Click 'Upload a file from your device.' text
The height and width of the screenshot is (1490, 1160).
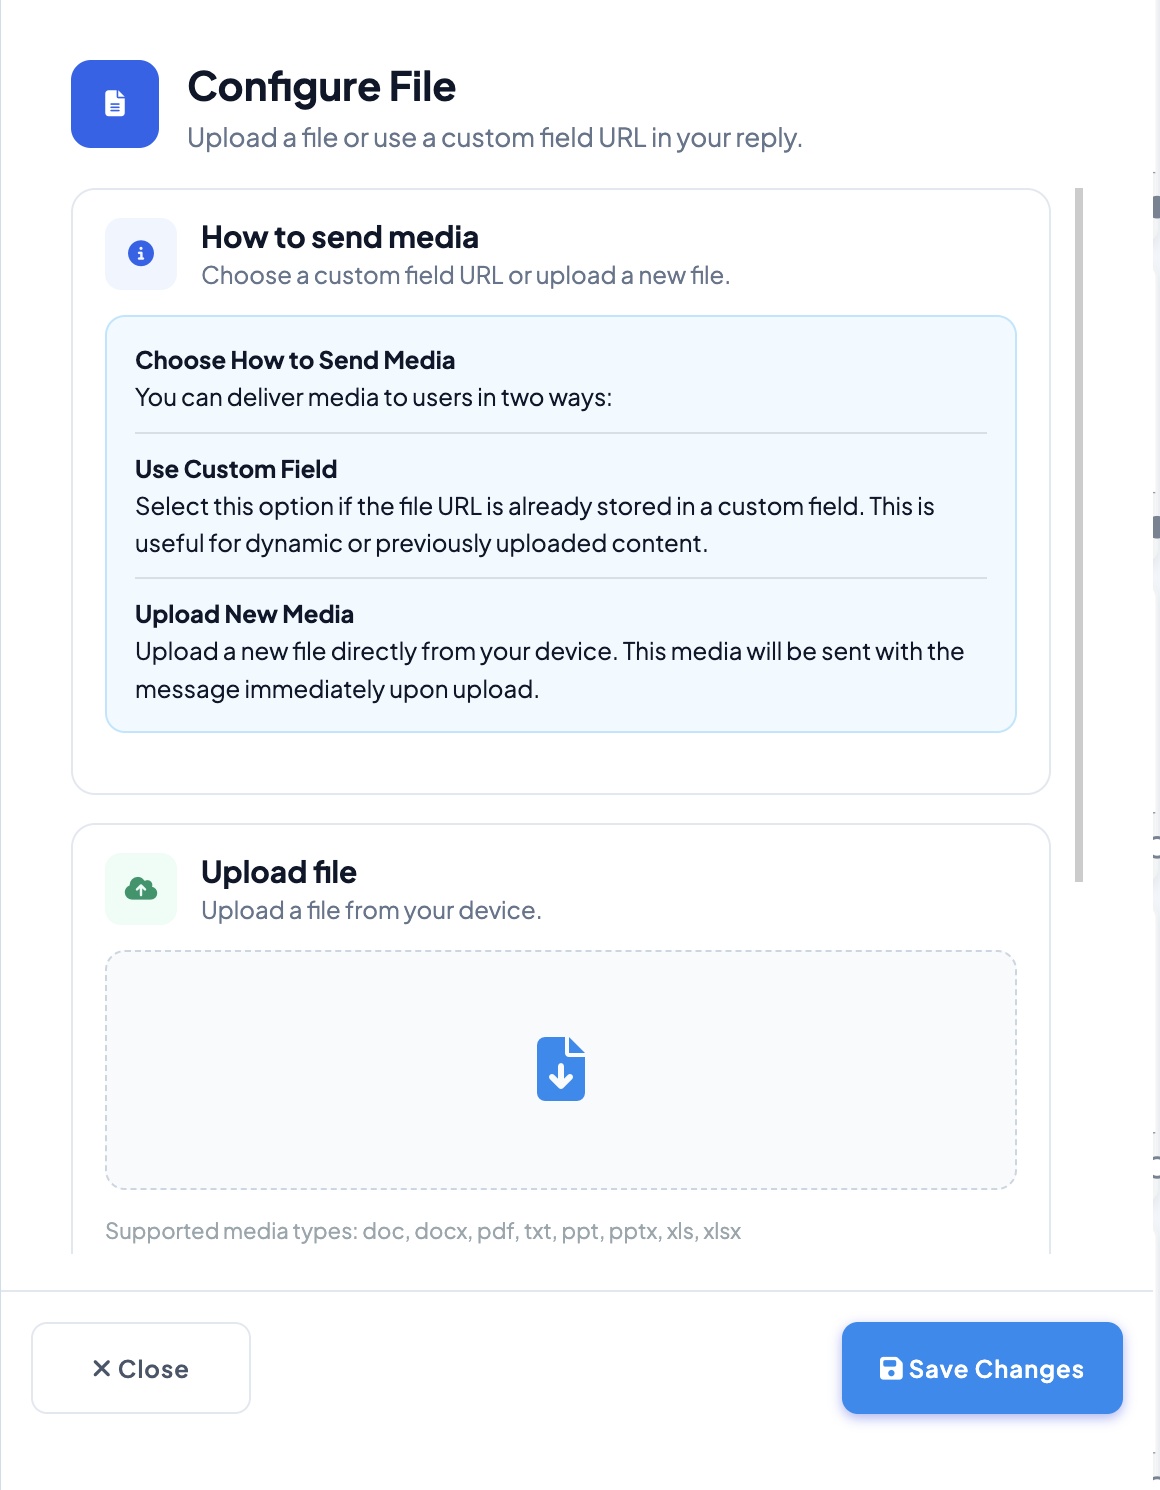coord(371,910)
